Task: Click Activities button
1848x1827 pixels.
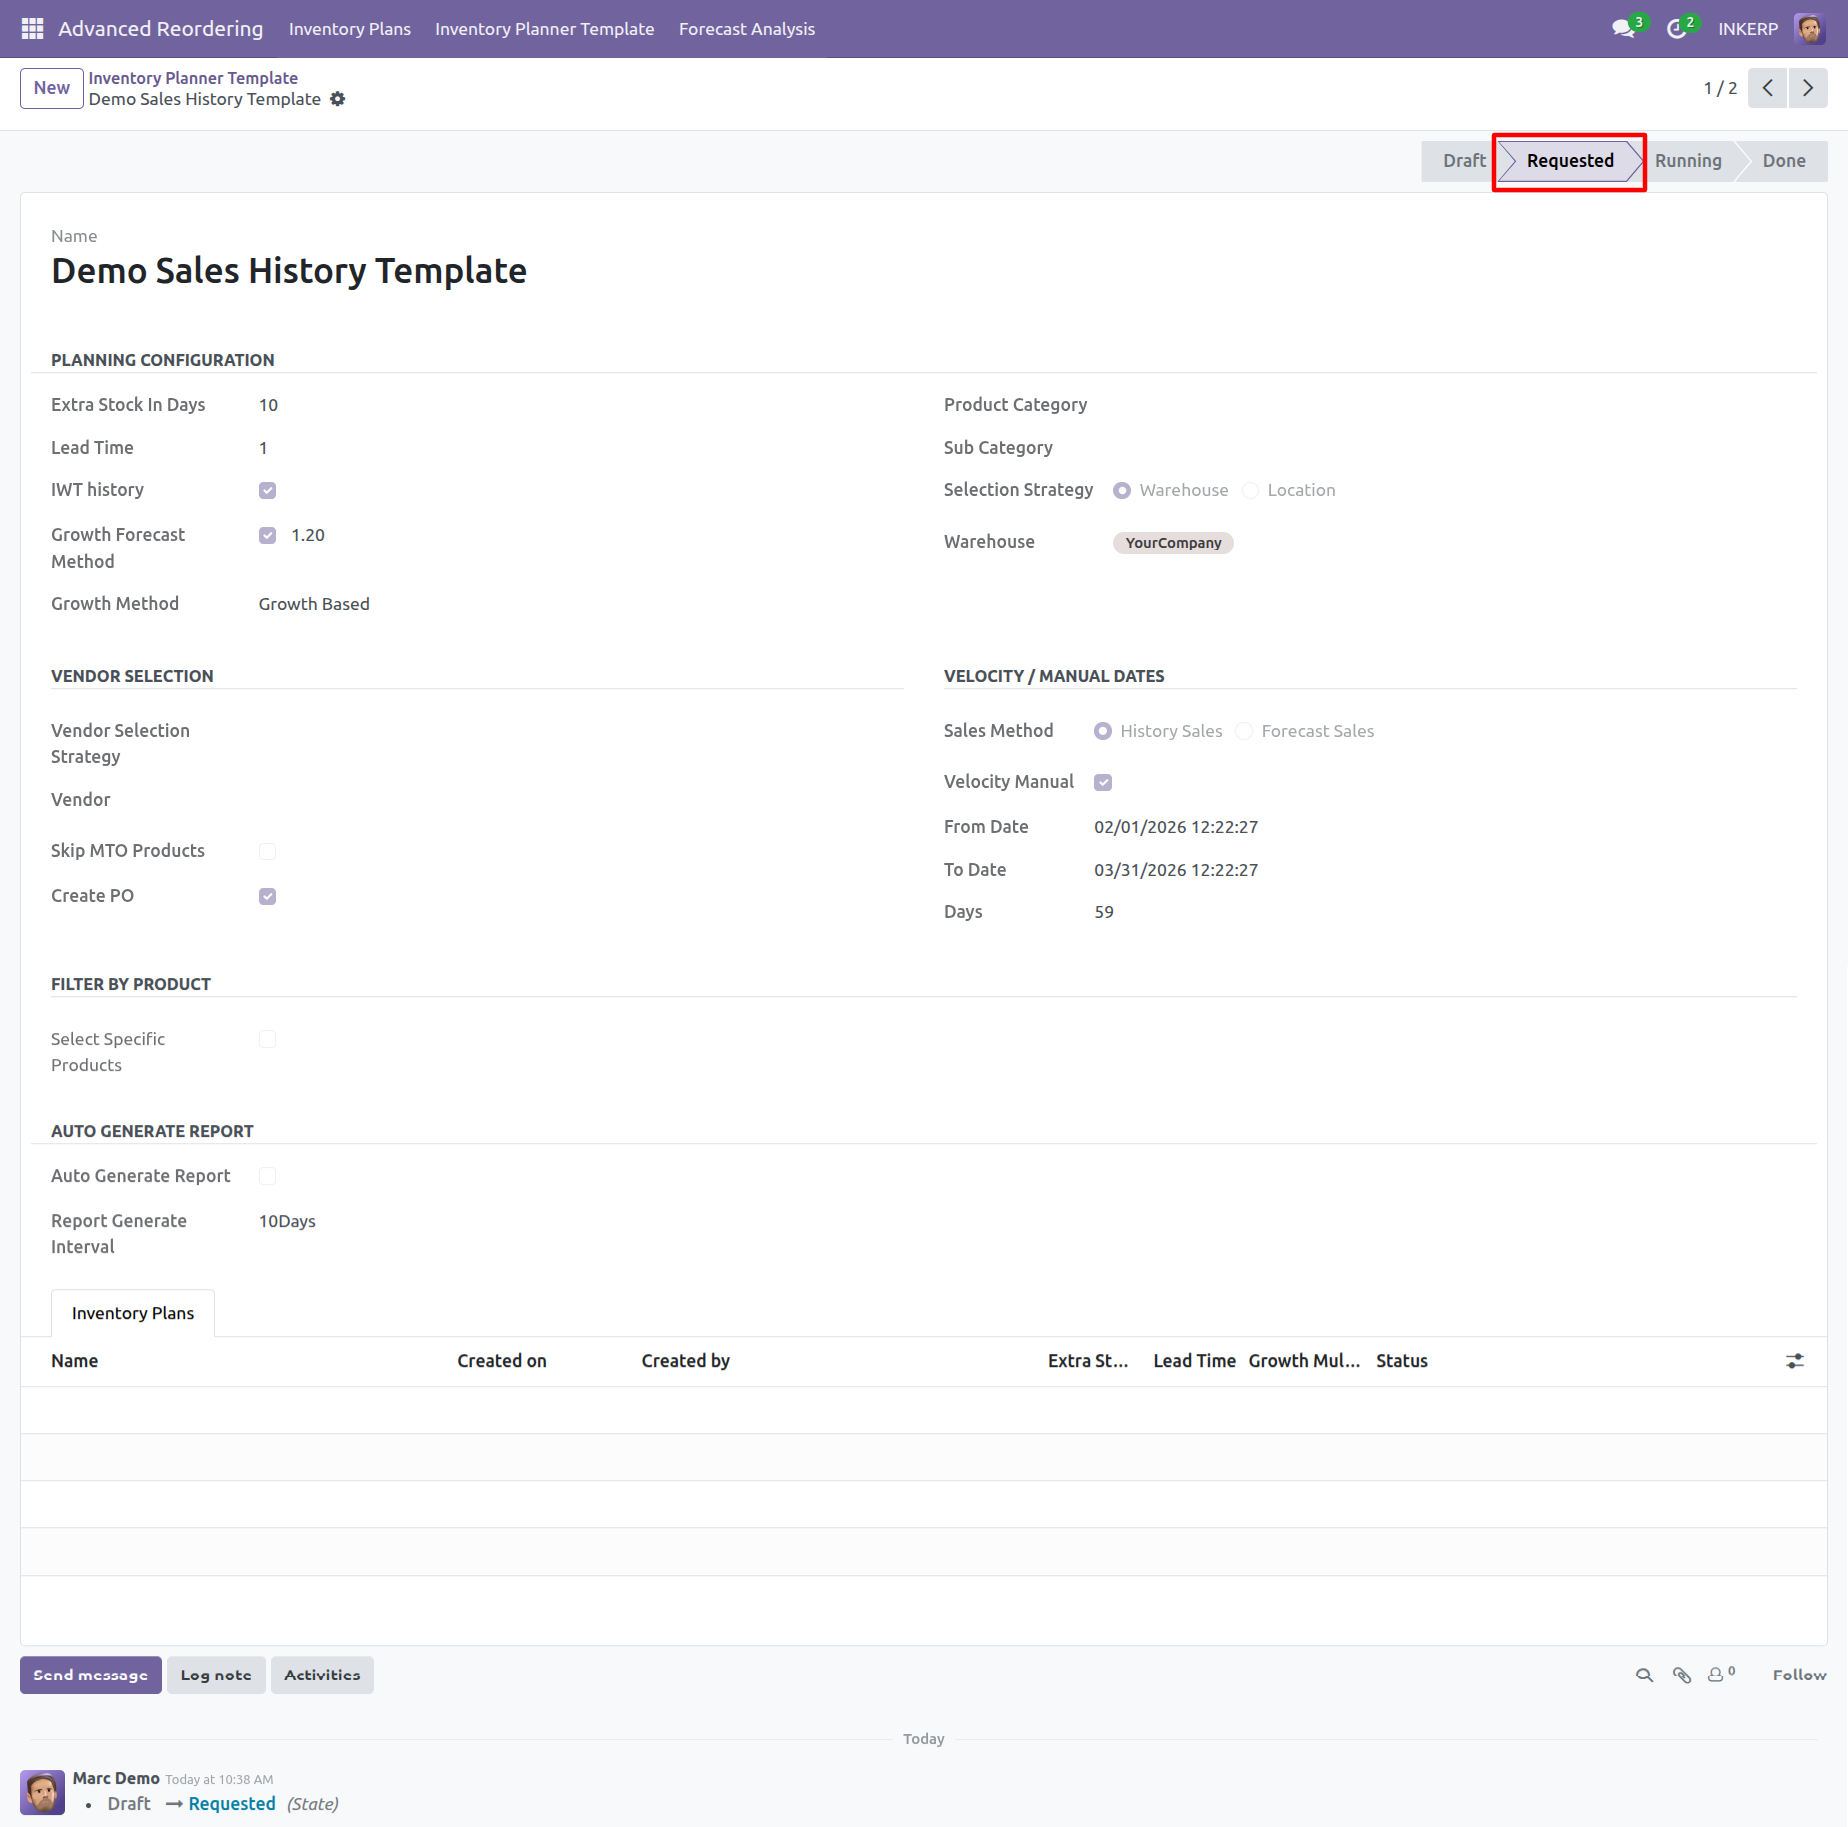Action: click(322, 1675)
